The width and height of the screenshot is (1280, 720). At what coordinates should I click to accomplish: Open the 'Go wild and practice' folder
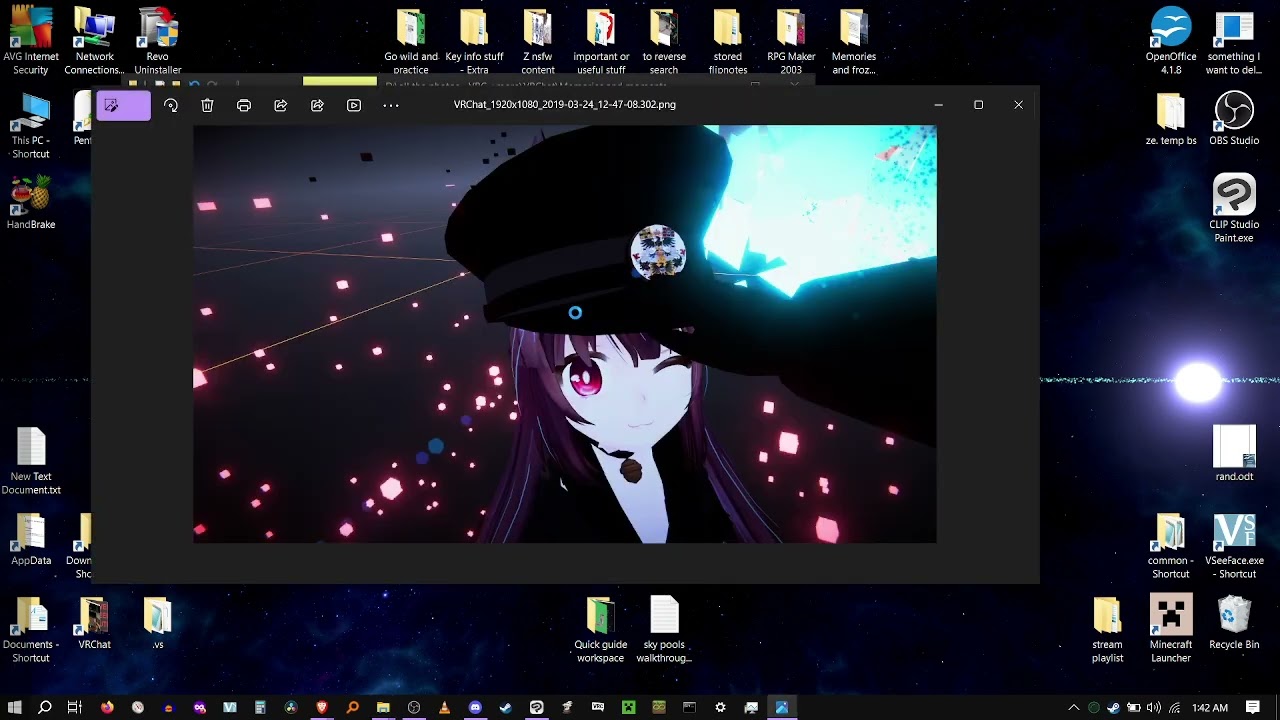[411, 42]
